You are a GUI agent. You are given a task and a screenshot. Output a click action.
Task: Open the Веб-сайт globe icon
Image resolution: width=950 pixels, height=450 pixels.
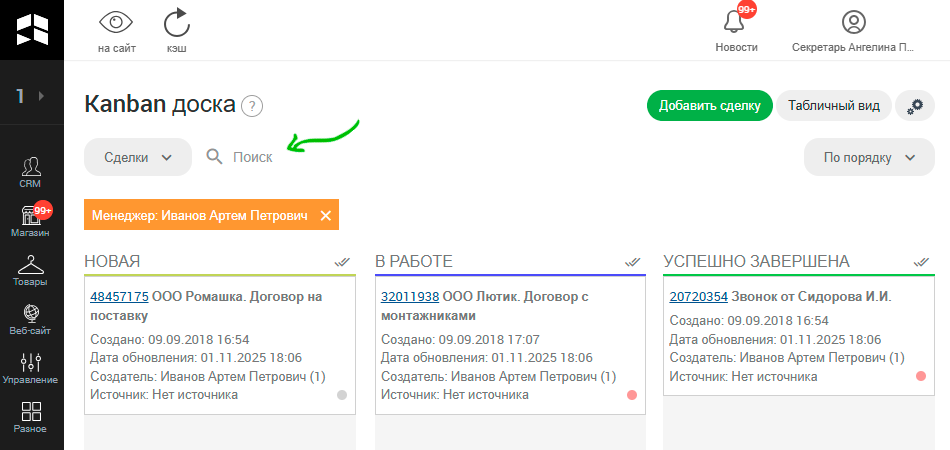(30, 319)
